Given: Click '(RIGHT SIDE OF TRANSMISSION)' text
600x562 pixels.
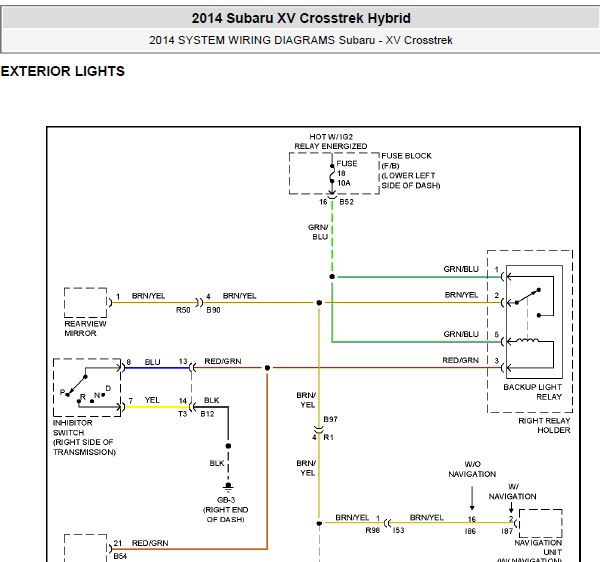Looking at the screenshot, I should coord(84,447).
